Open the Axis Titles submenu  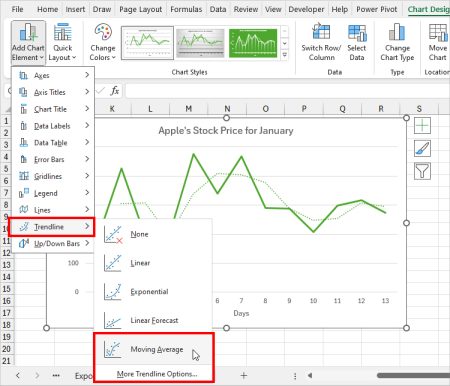coord(53,92)
